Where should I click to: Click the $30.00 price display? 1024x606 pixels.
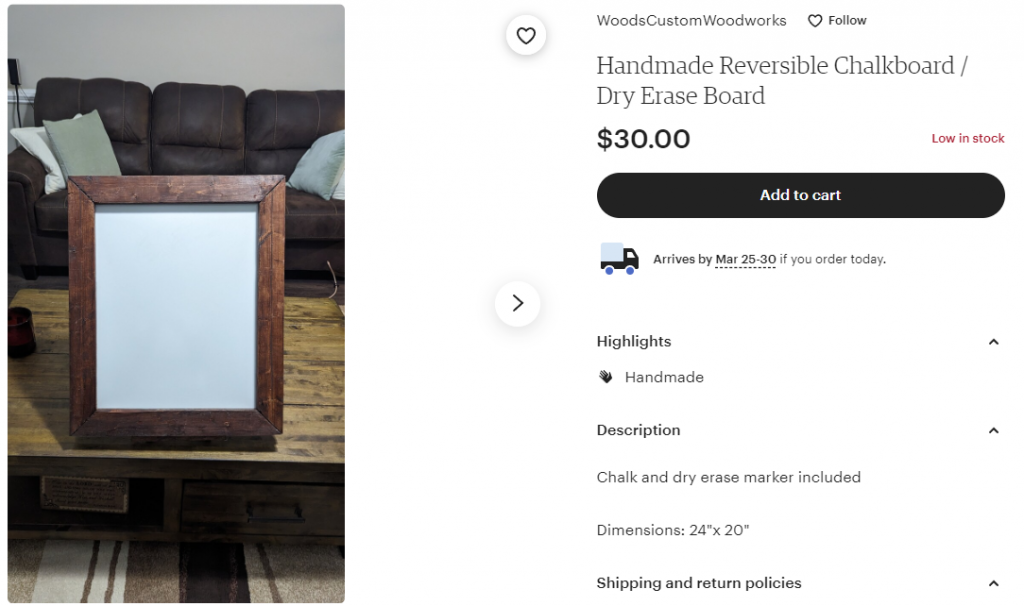643,139
